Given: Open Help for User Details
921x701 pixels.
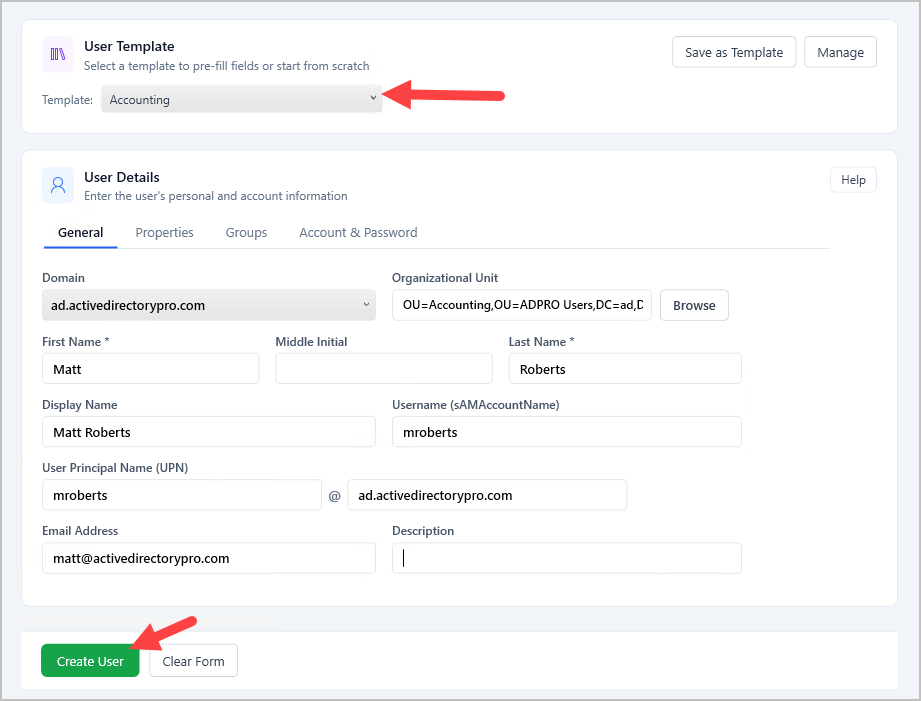Looking at the screenshot, I should click(853, 179).
